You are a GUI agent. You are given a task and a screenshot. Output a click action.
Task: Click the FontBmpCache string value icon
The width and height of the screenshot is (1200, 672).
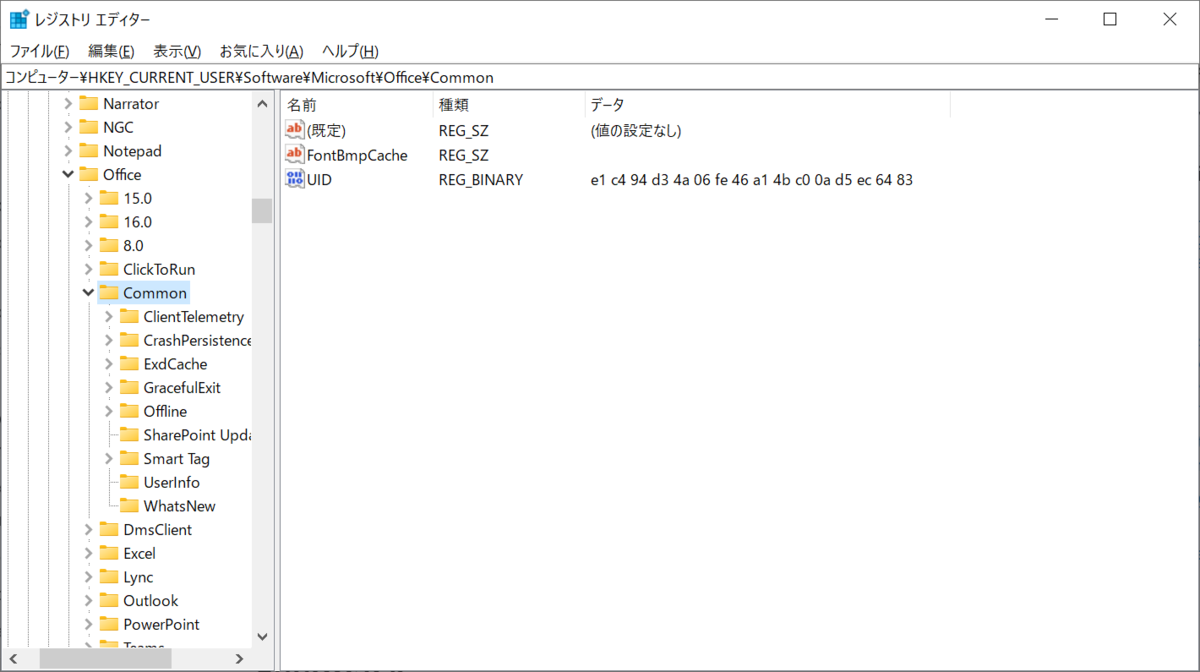[294, 155]
